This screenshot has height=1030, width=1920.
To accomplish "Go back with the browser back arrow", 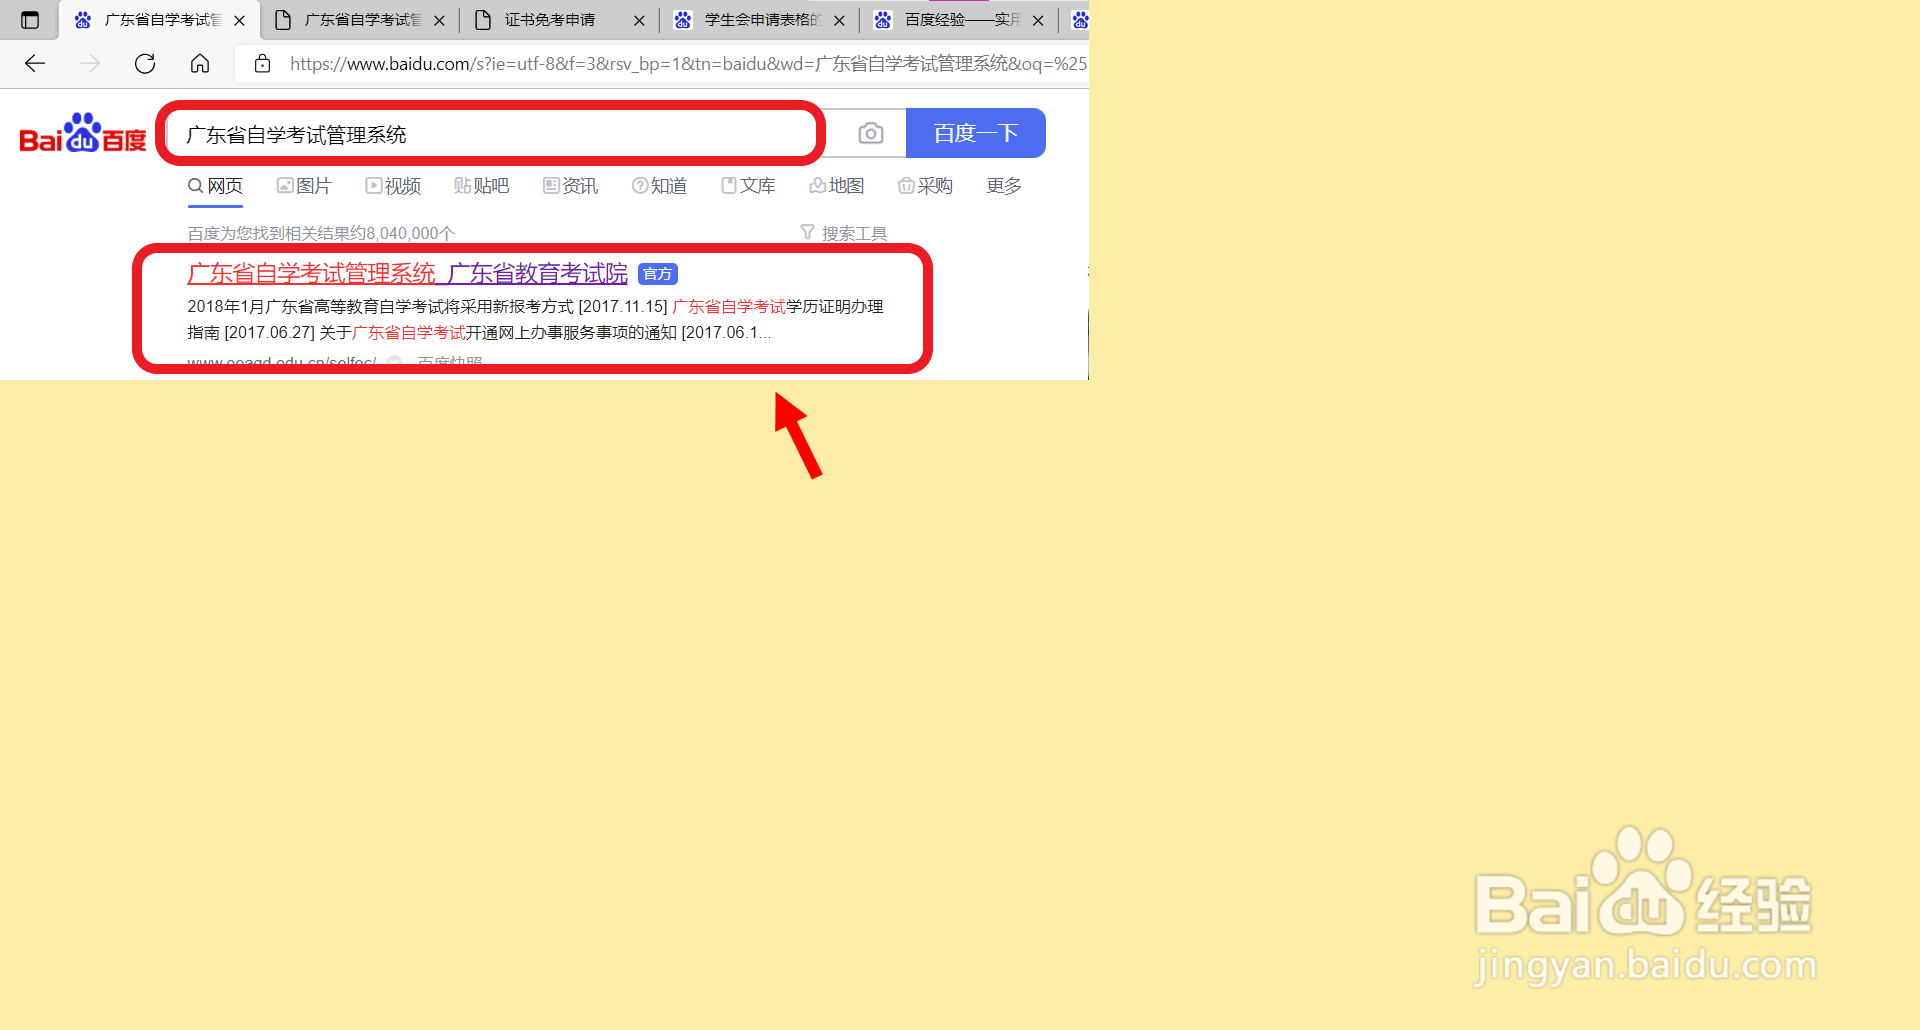I will (35, 64).
